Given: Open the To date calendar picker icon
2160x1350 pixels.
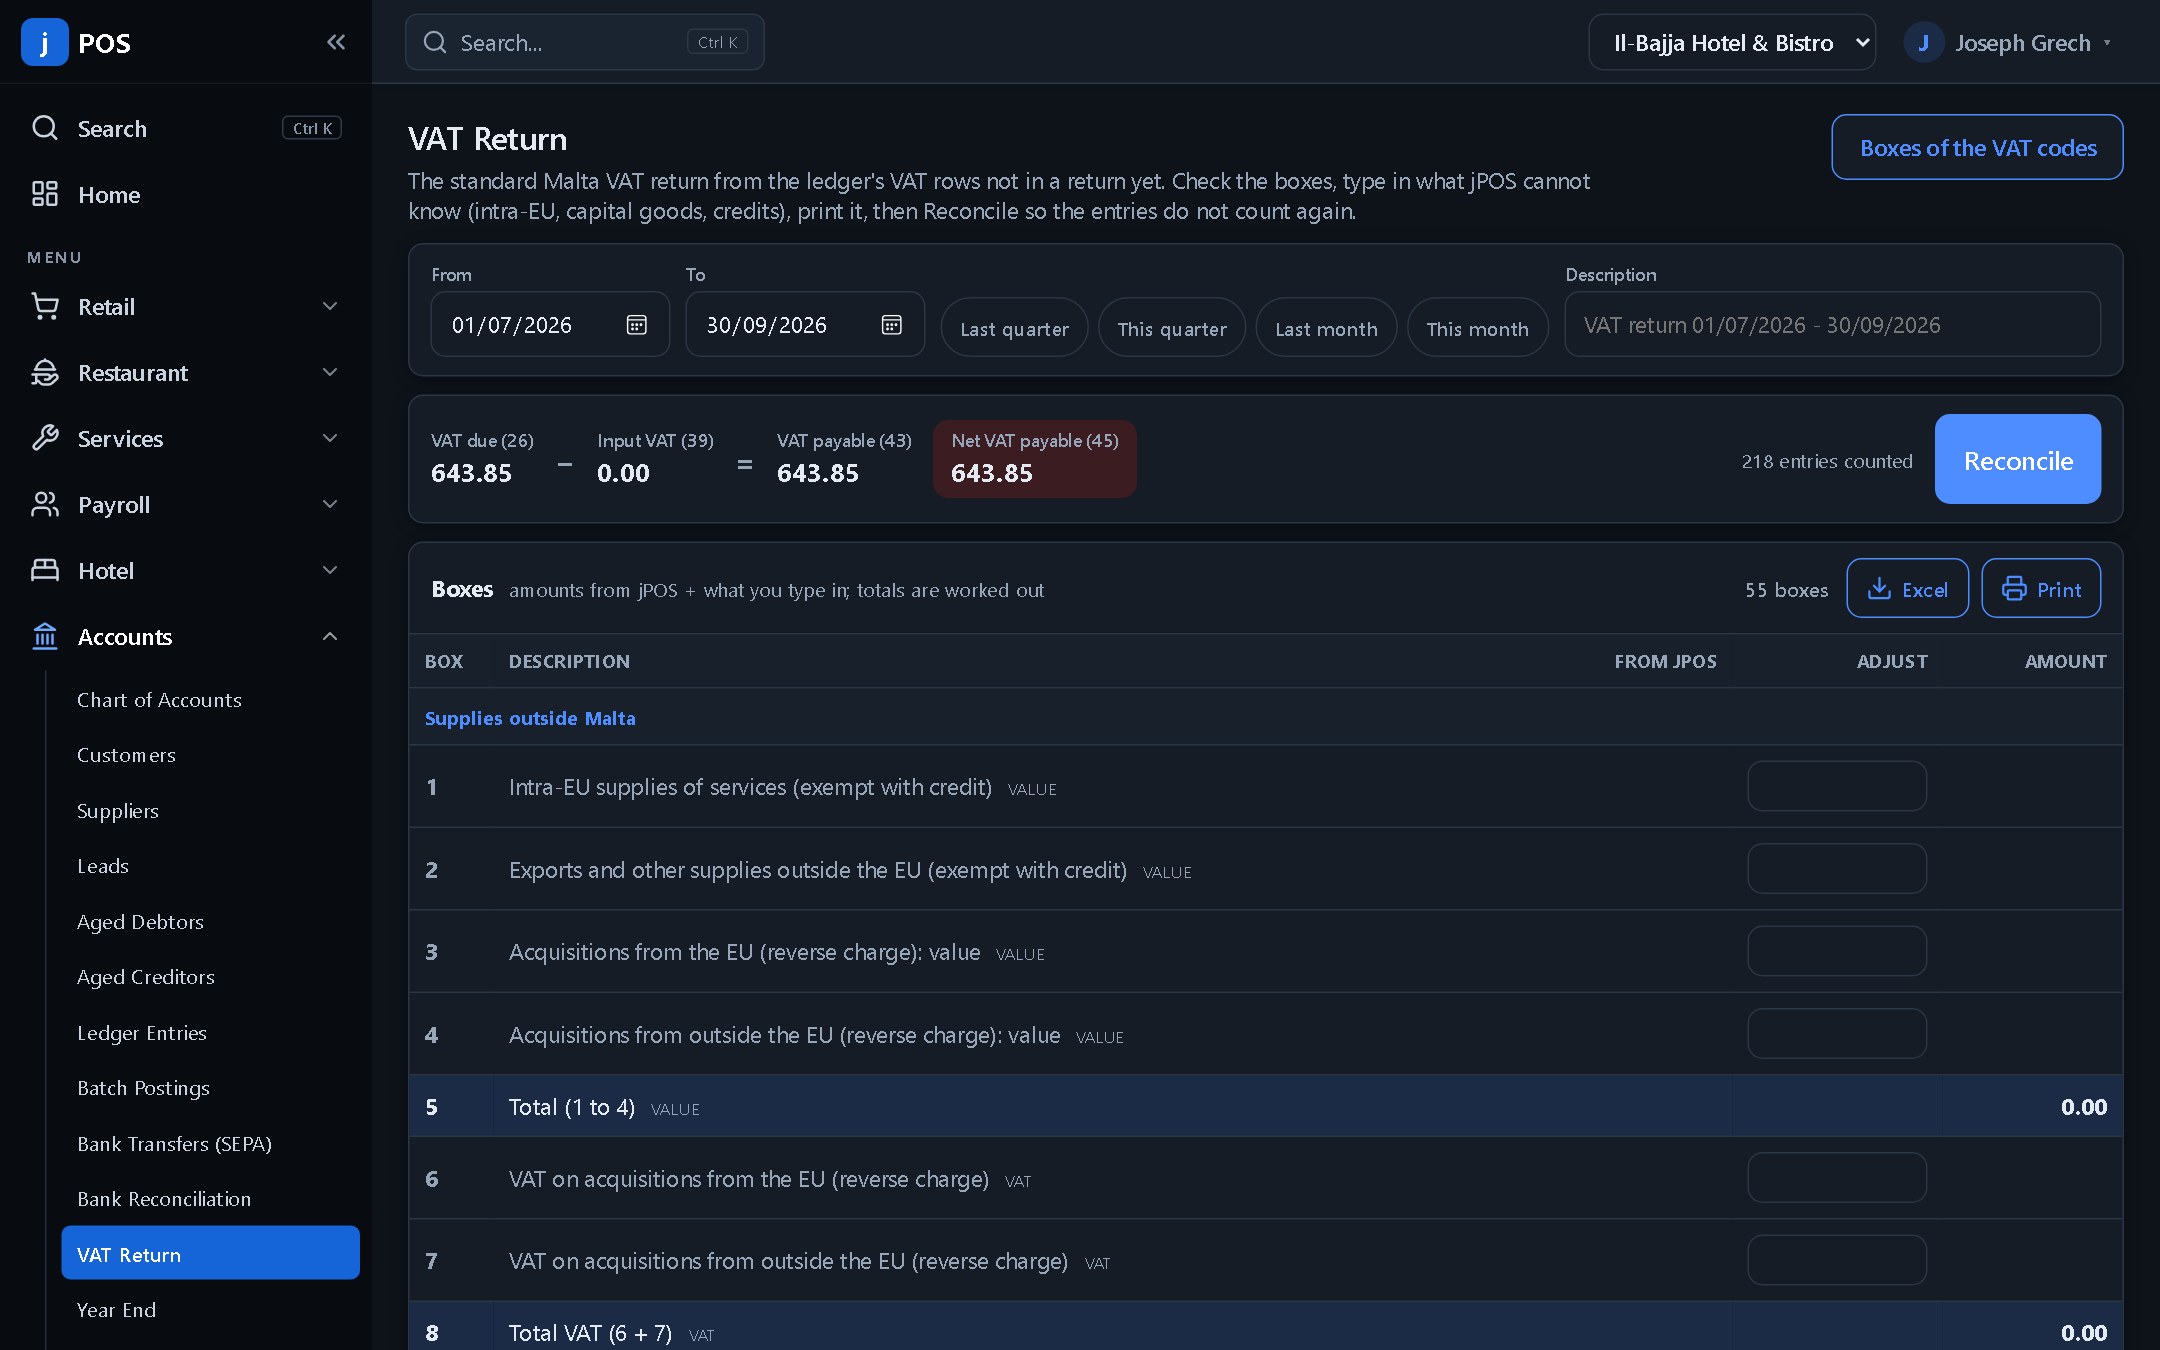Looking at the screenshot, I should coord(891,324).
